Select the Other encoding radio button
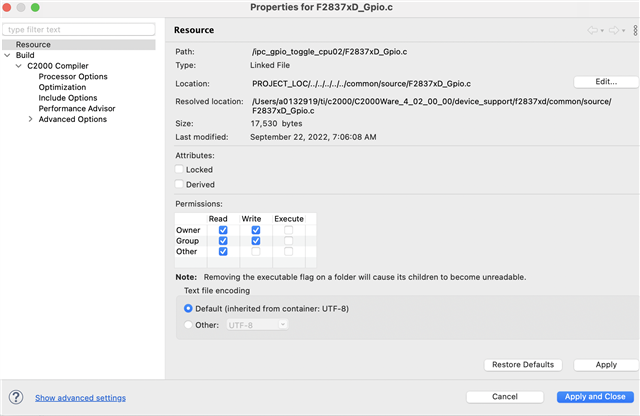Viewport: 640px width, 416px height. [189, 325]
